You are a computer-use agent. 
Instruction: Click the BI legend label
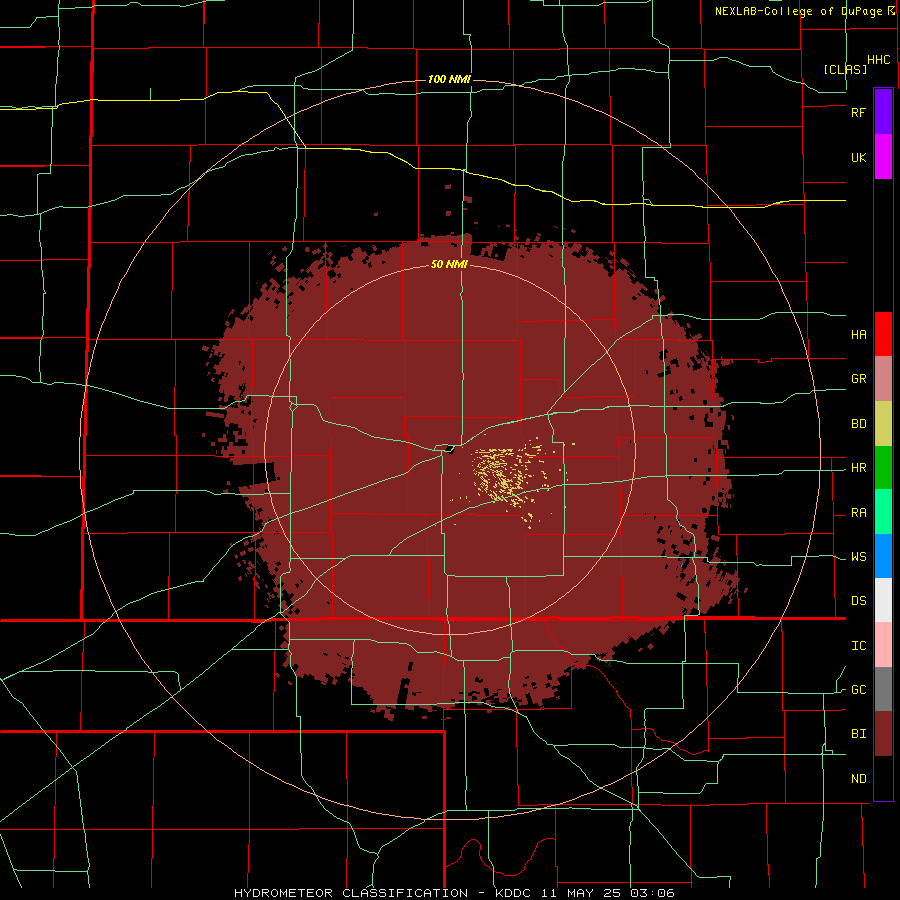858,734
